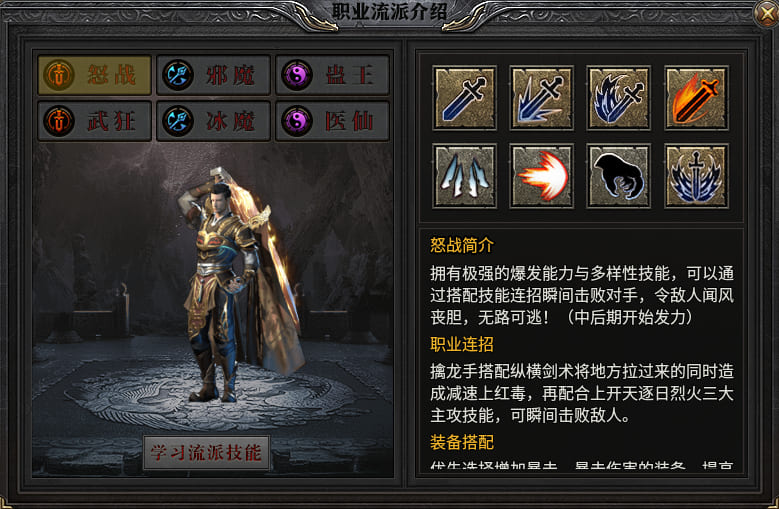Image resolution: width=779 pixels, height=509 pixels.
Task: Click the 职业连招 heading
Action: (462, 344)
